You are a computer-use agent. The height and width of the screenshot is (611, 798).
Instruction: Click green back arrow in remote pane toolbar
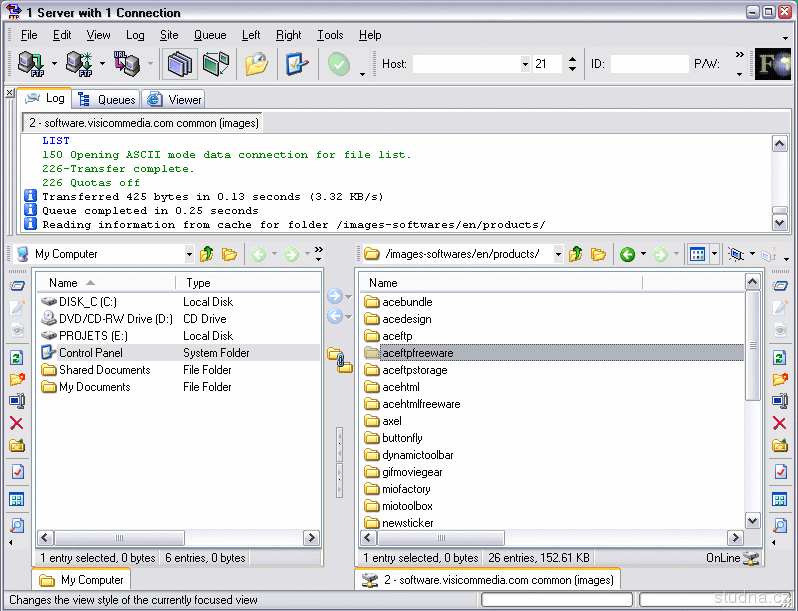pyautogui.click(x=628, y=254)
